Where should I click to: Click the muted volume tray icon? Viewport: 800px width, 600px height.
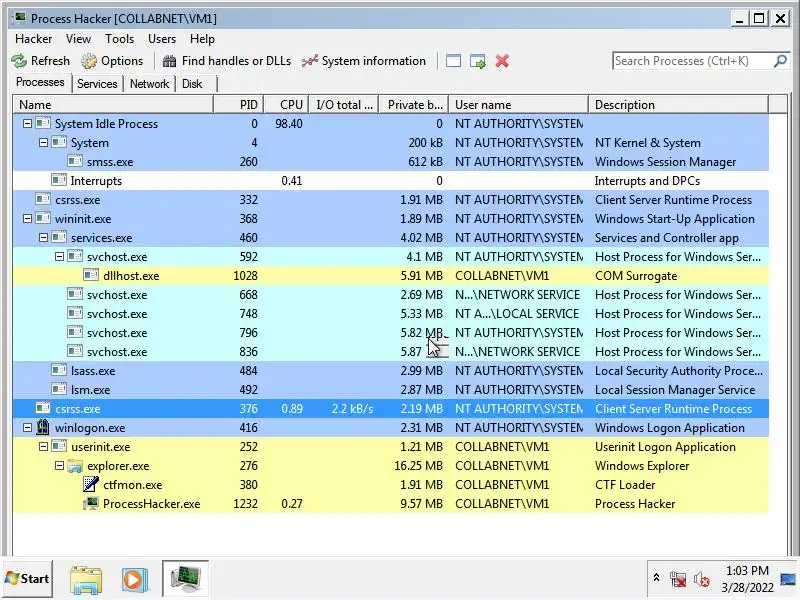[x=702, y=580]
